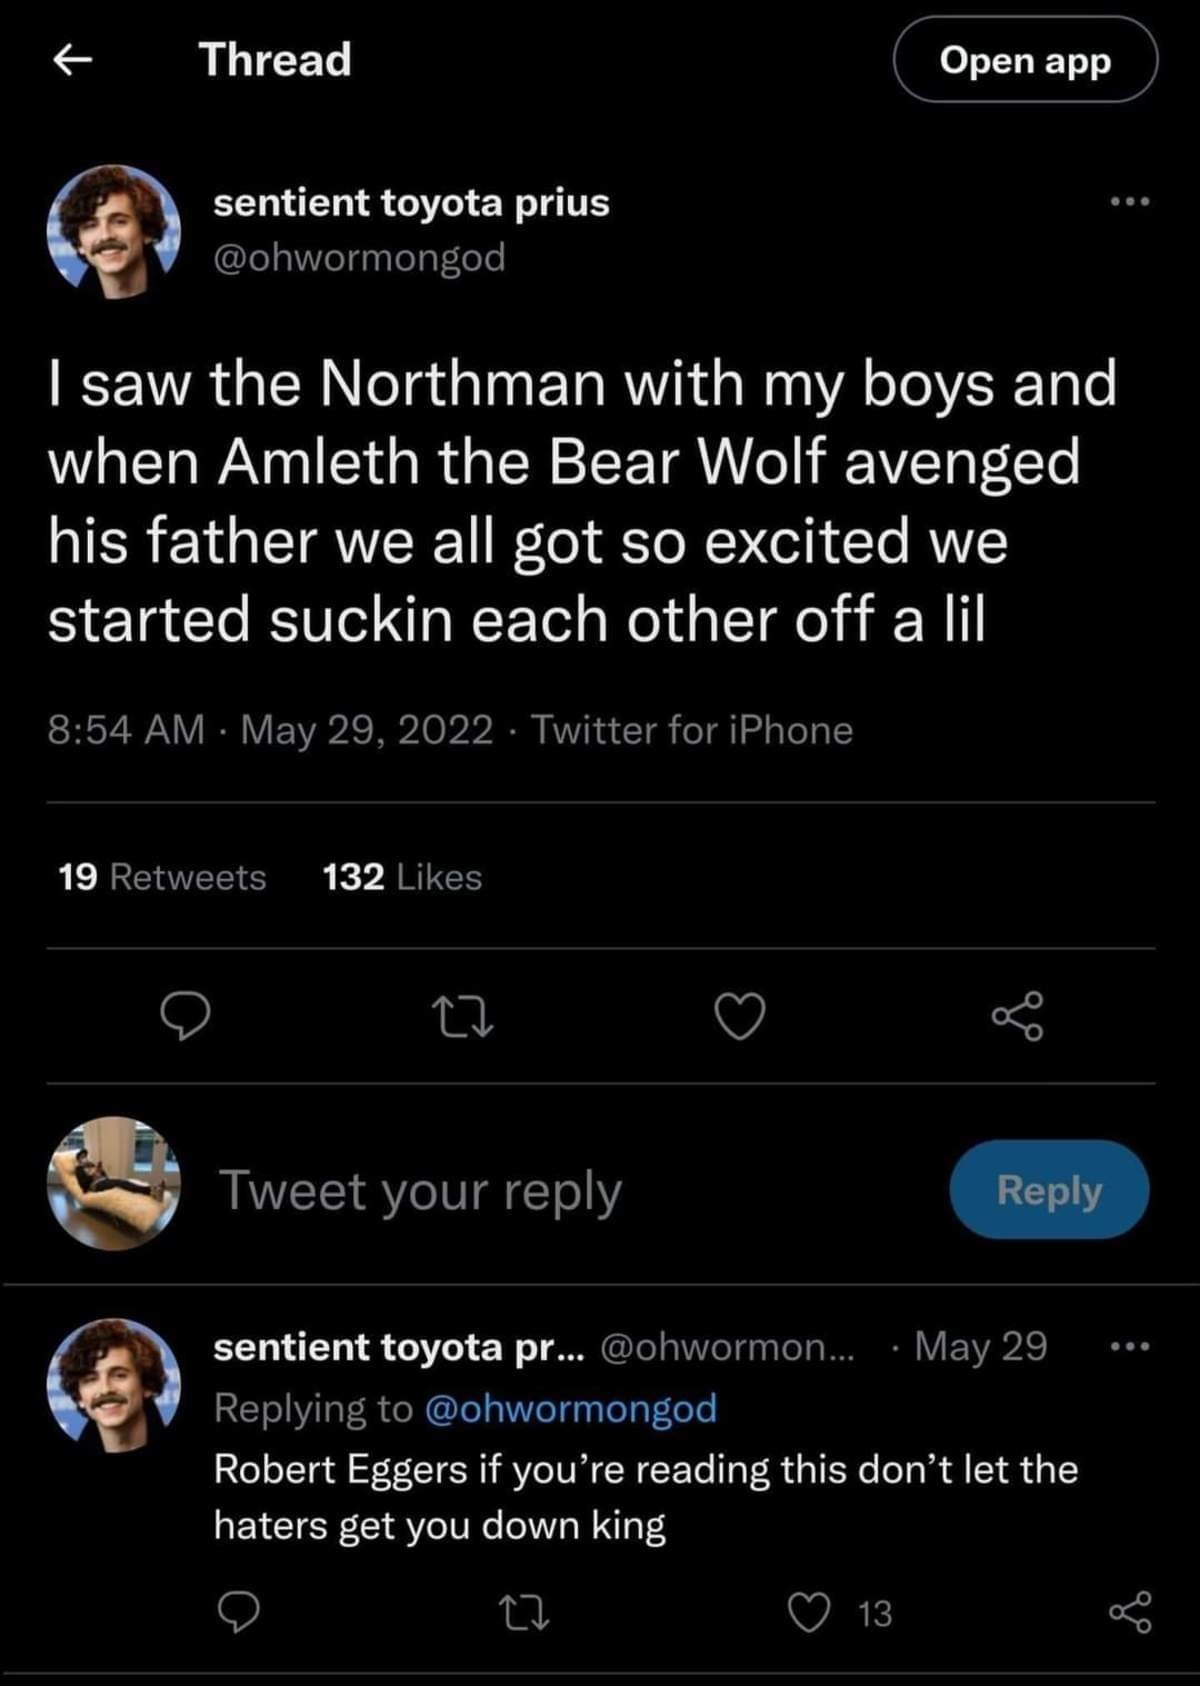The image size is (1200, 1686).
Task: Open the main tweet author's profile picture
Action: 113,231
